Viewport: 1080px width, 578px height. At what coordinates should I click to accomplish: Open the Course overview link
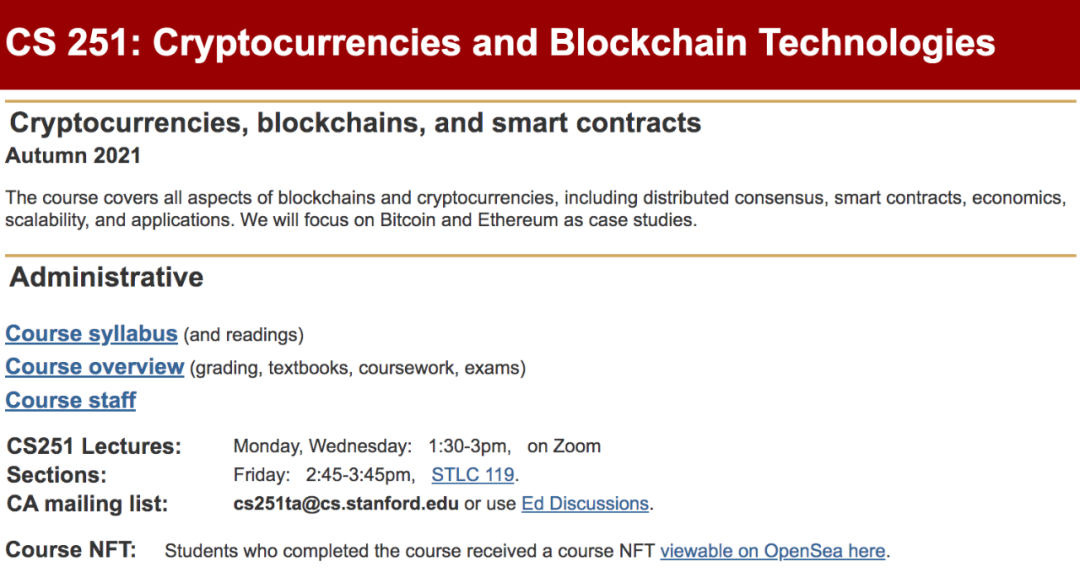click(x=95, y=367)
